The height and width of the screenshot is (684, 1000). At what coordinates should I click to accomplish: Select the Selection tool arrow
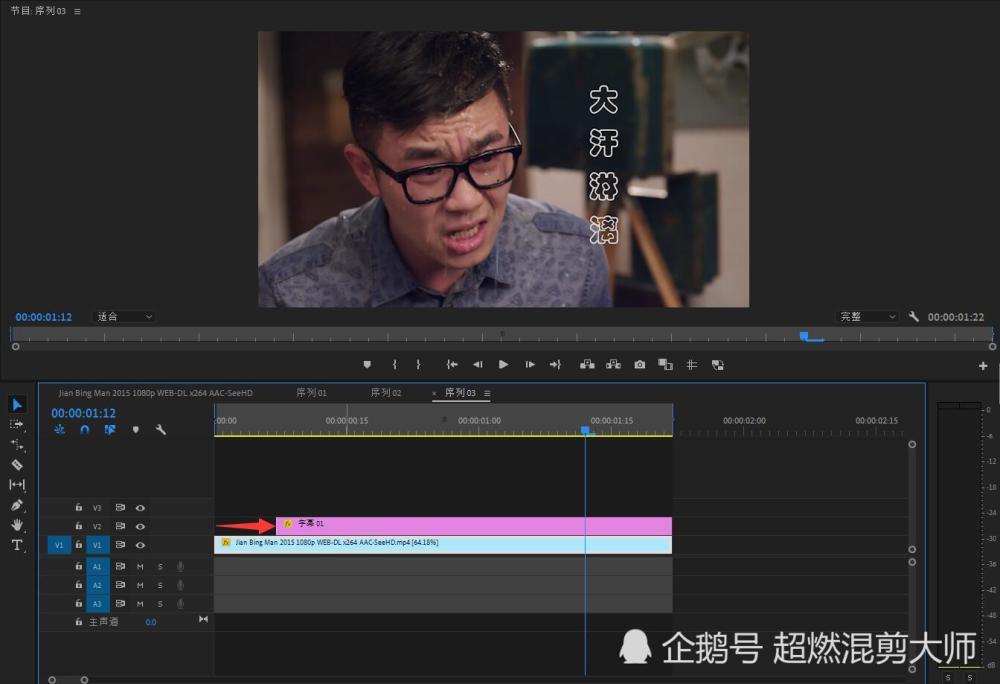pos(17,404)
